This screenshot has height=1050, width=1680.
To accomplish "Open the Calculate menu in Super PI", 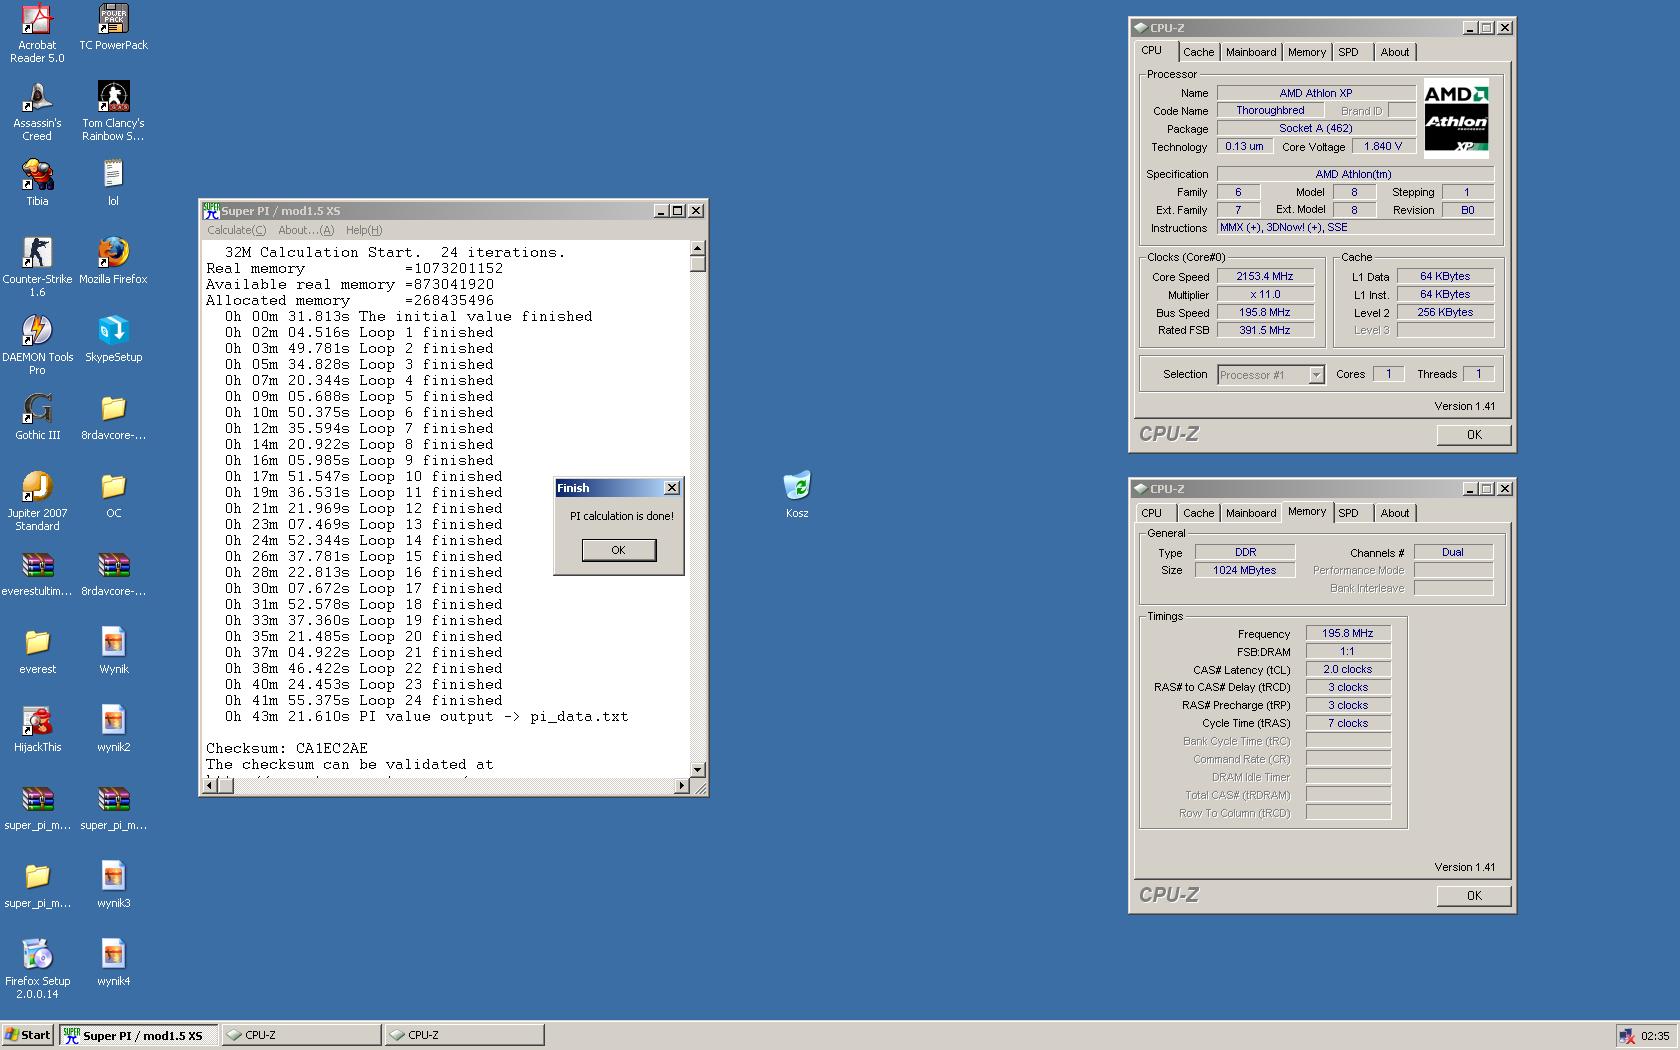I will point(236,230).
